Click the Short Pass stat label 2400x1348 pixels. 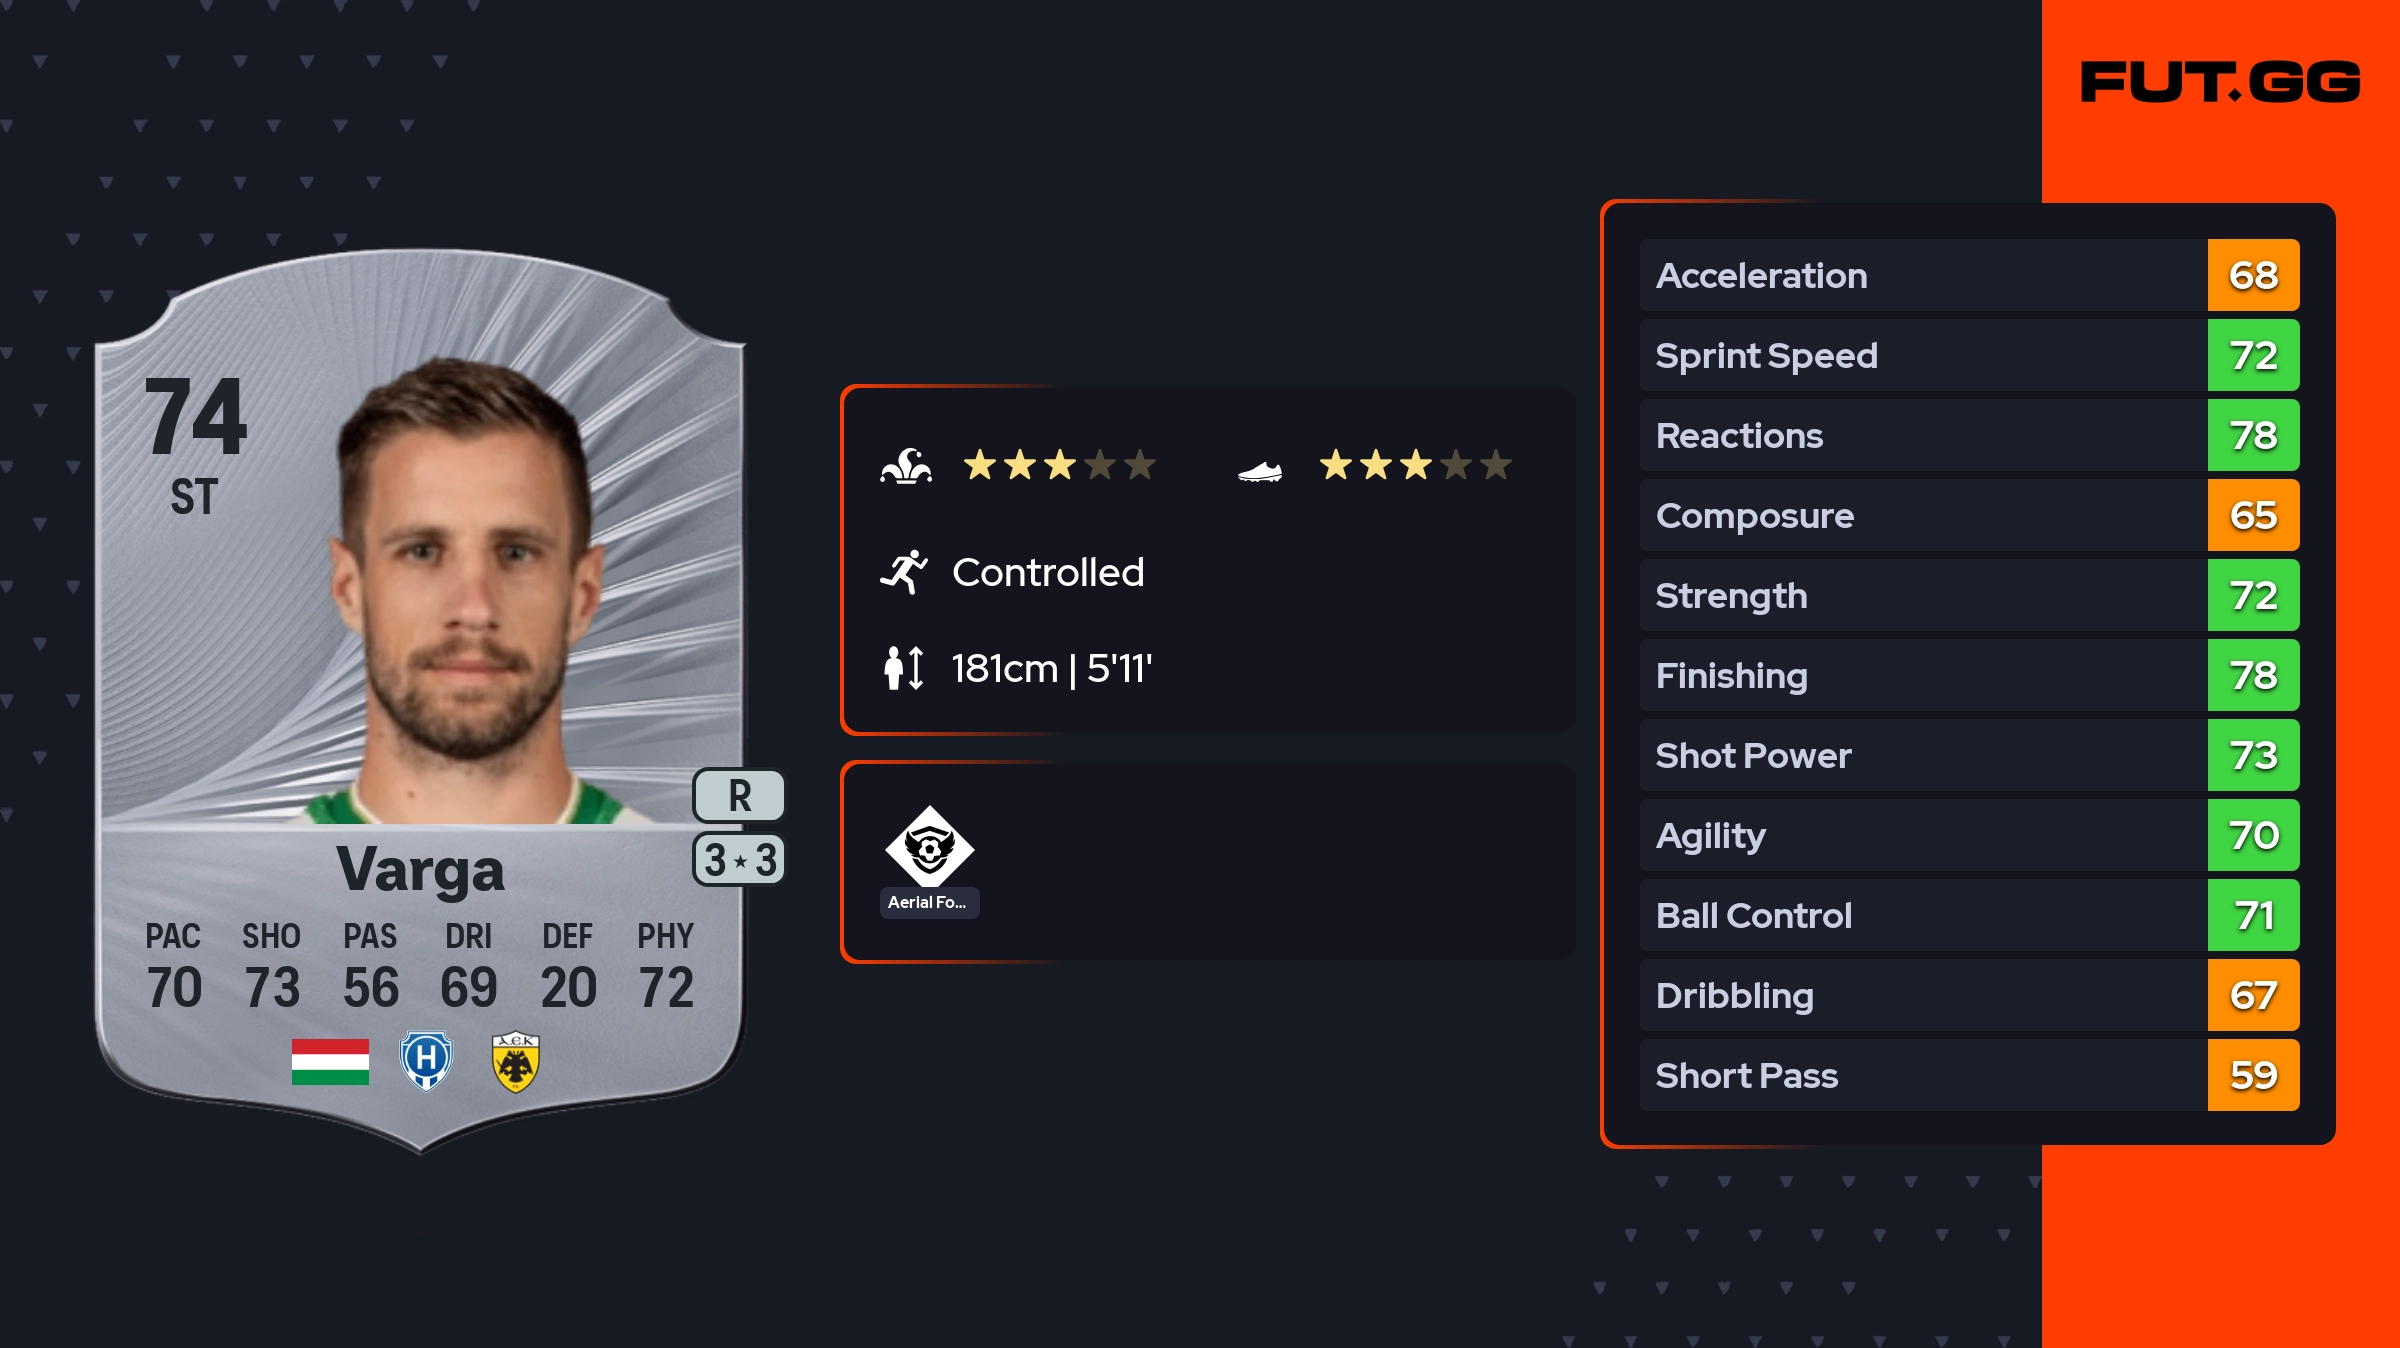[x=1746, y=1075]
